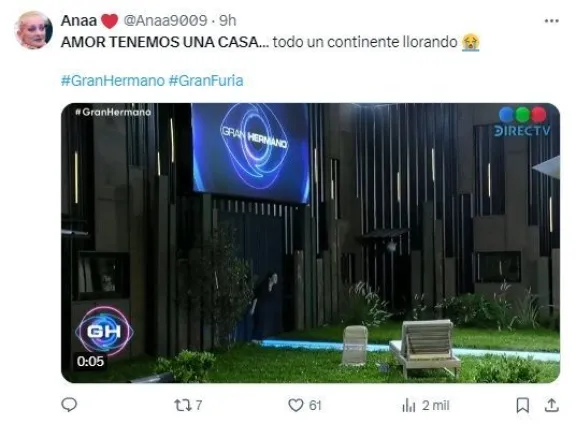Bookmark this tweet
This screenshot has width=576, height=424.
(523, 406)
